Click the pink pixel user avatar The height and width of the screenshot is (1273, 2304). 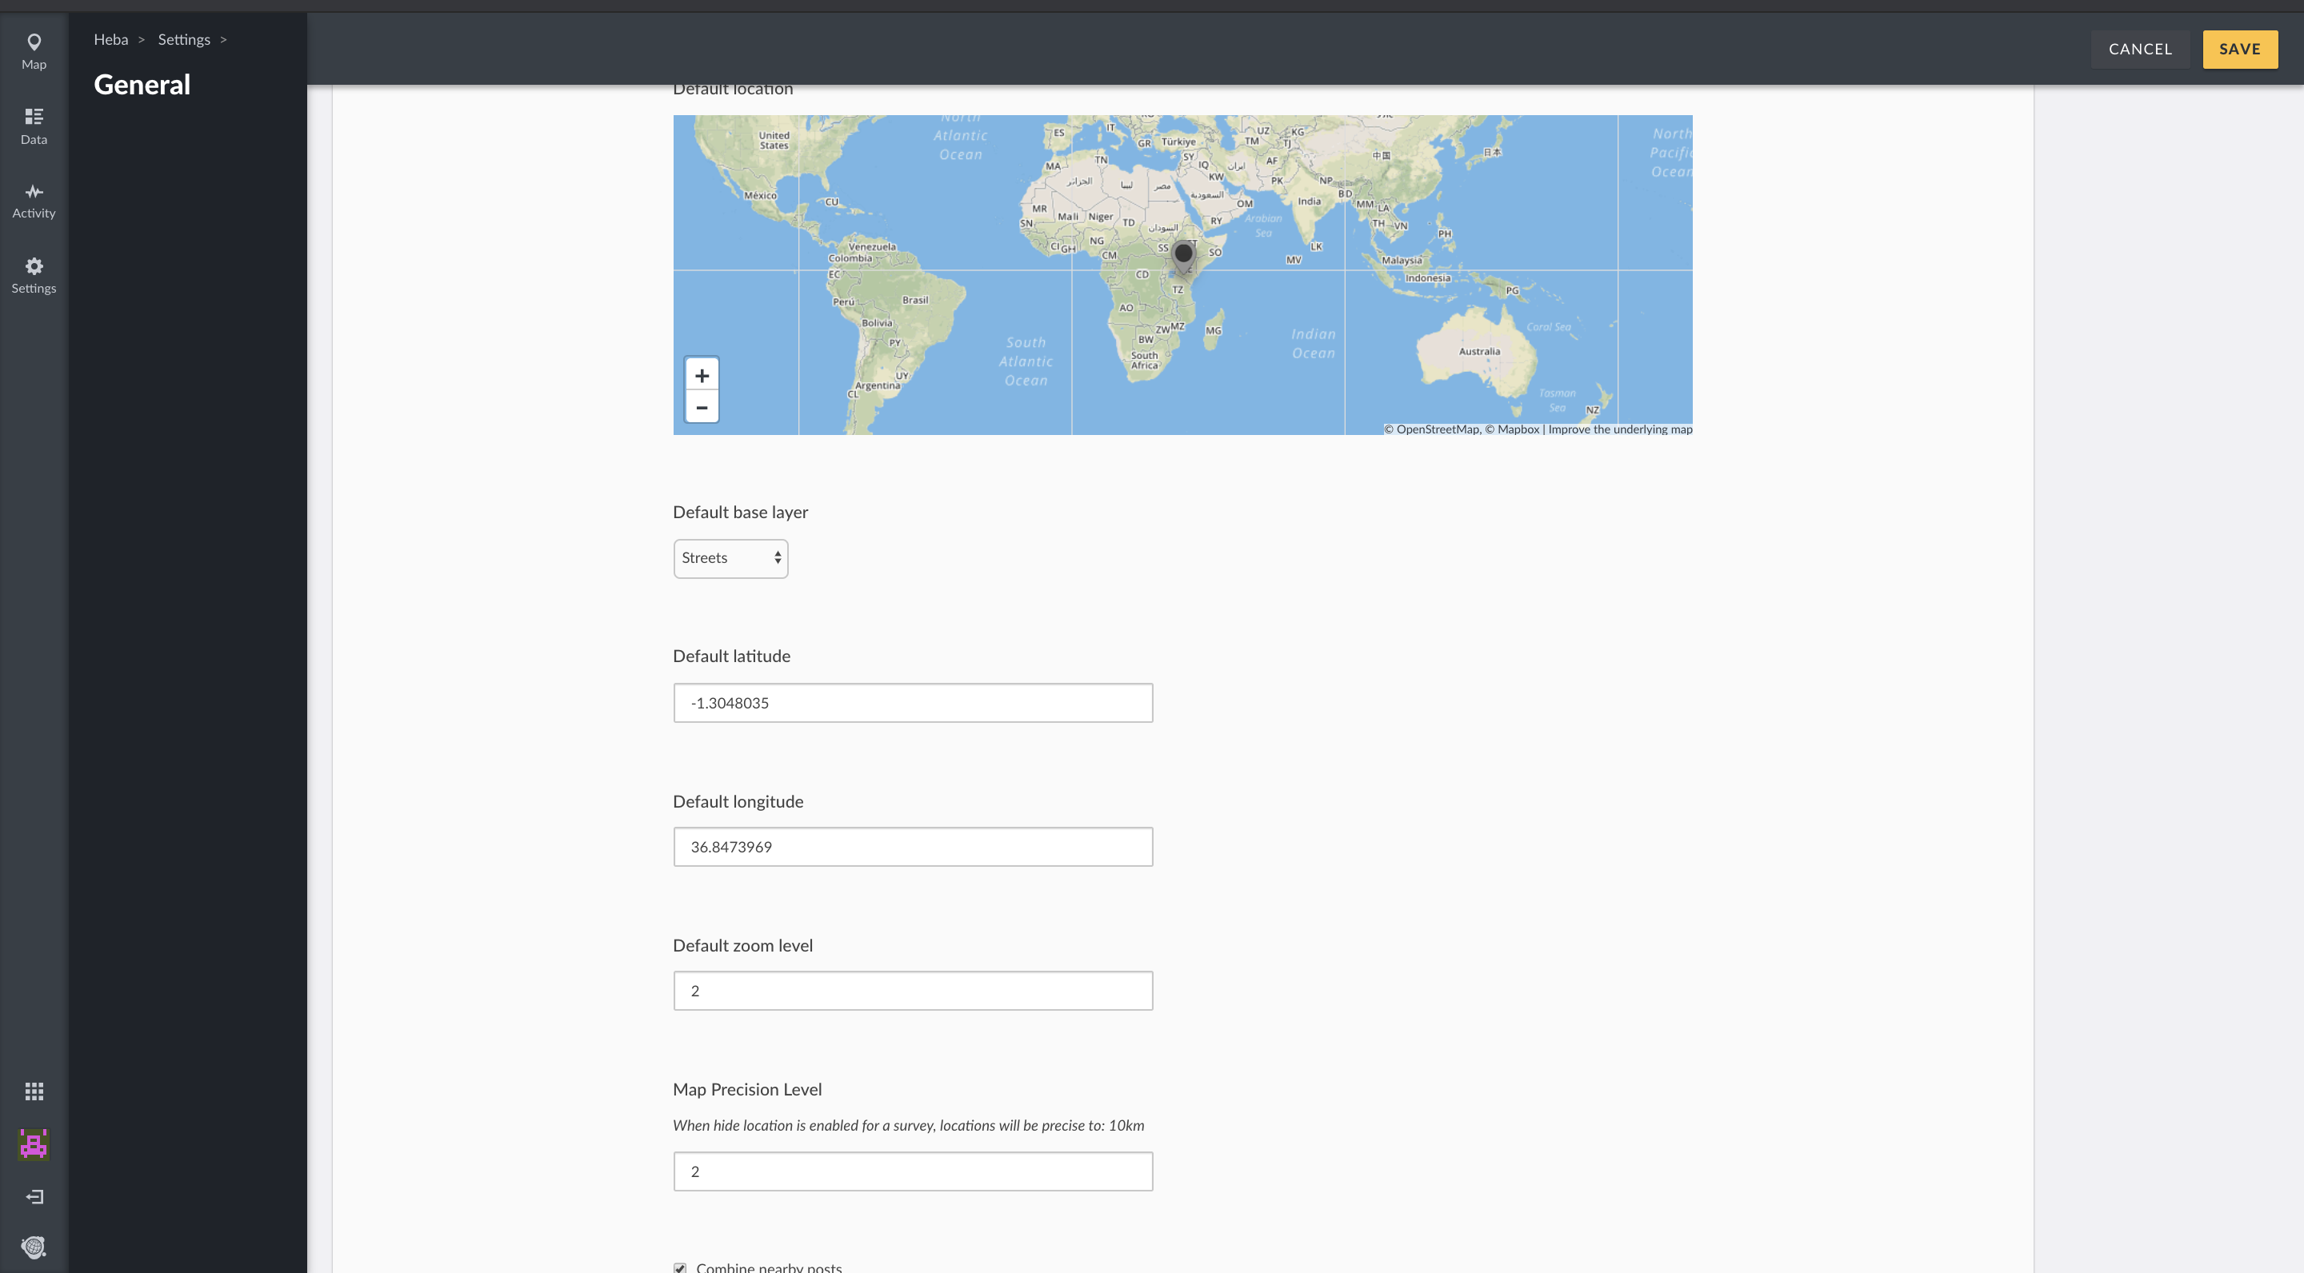34,1144
